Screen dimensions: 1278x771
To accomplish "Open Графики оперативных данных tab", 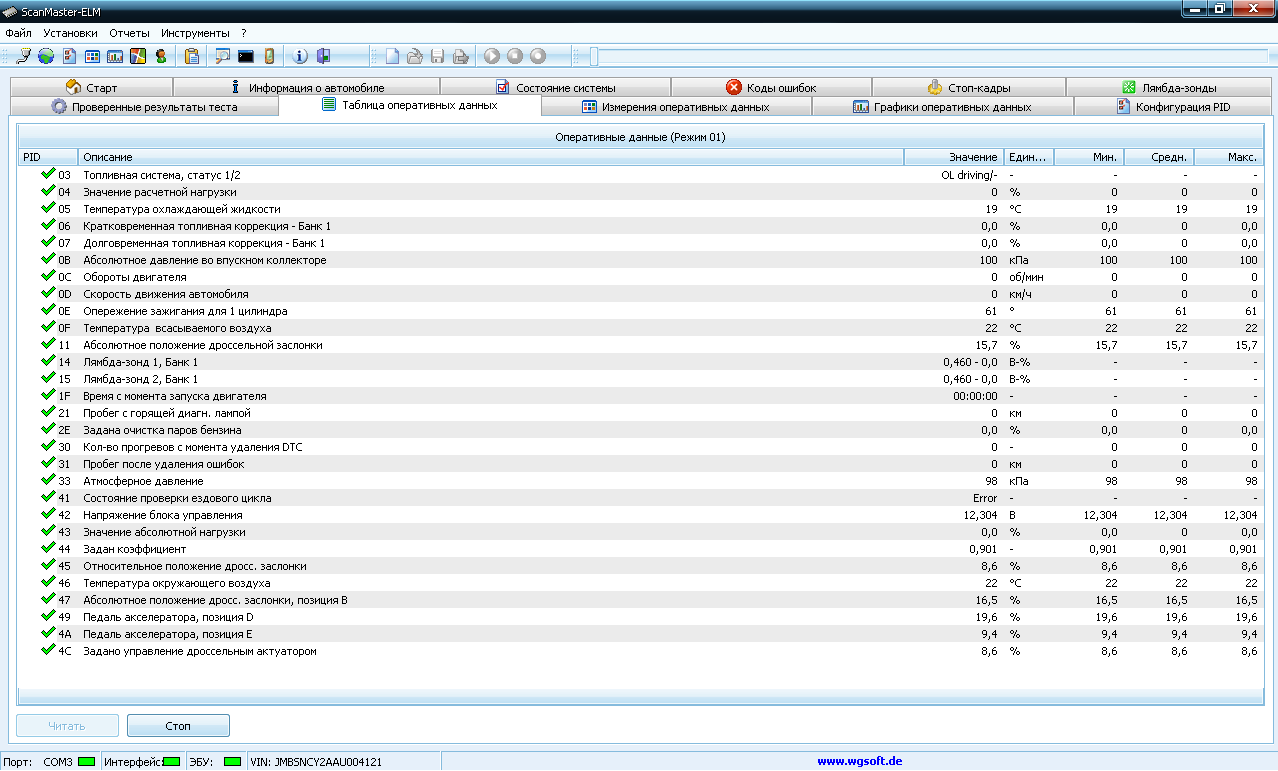I will point(942,107).
